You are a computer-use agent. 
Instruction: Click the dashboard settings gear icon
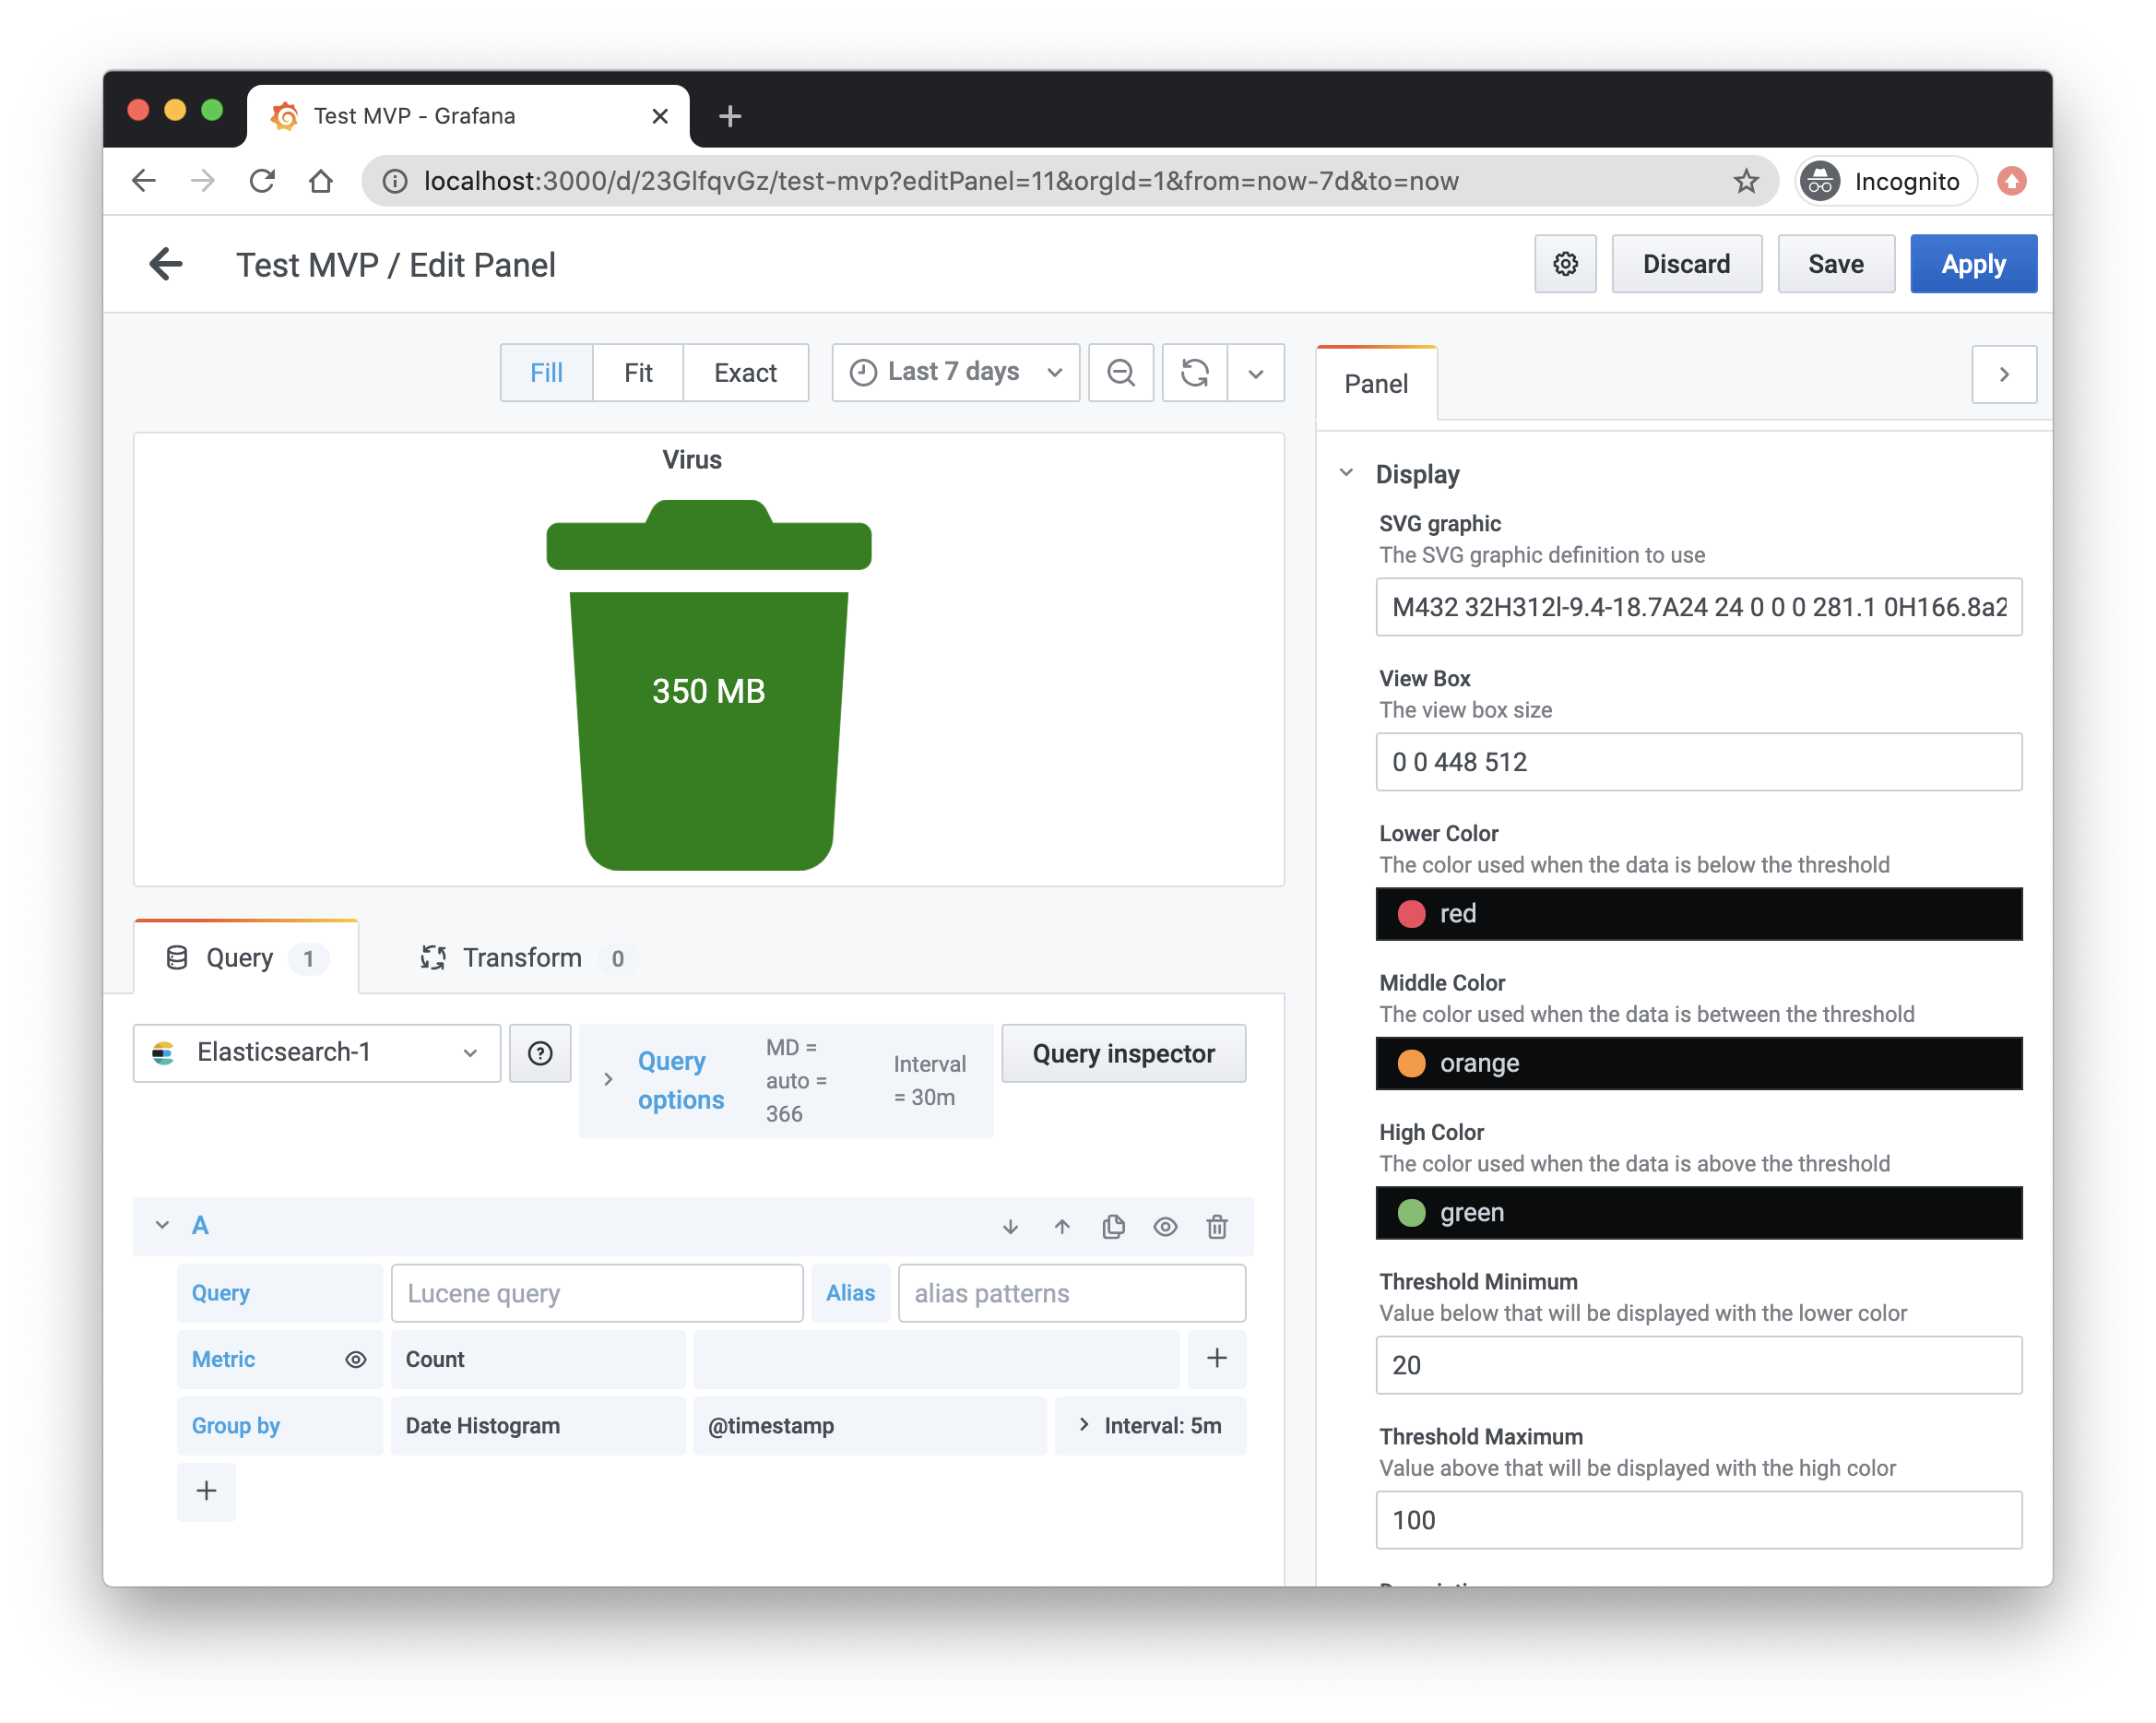click(1565, 264)
